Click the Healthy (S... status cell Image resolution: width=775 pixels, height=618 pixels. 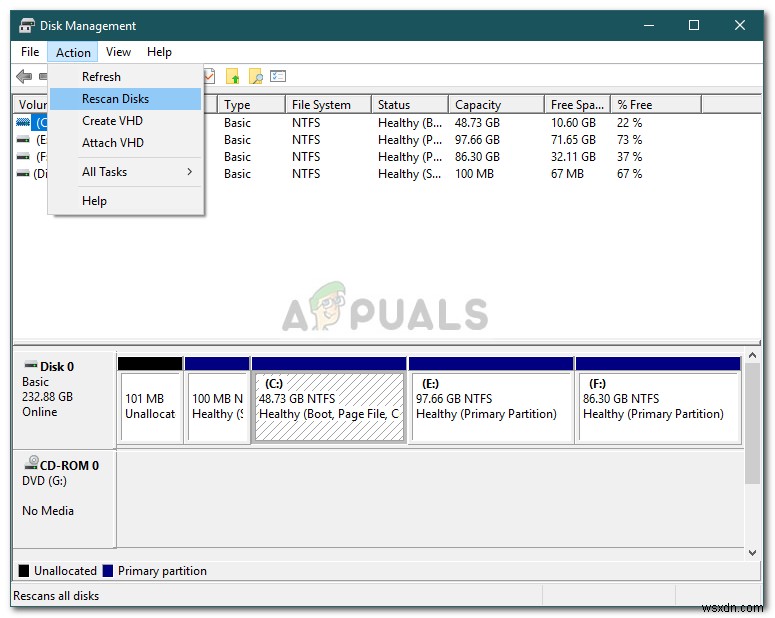(x=410, y=174)
